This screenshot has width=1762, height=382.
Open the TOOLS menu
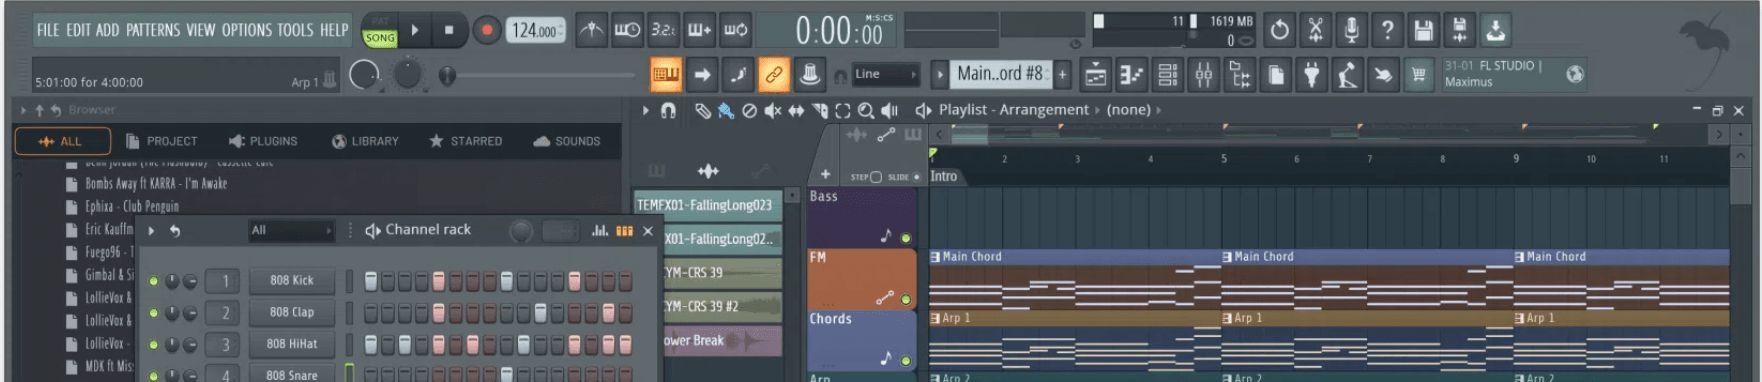coord(295,30)
